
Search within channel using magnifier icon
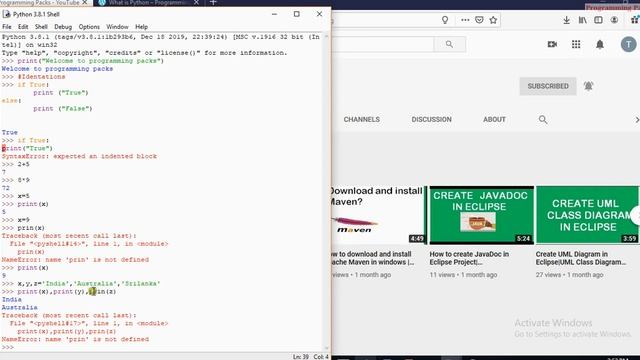[x=543, y=120]
